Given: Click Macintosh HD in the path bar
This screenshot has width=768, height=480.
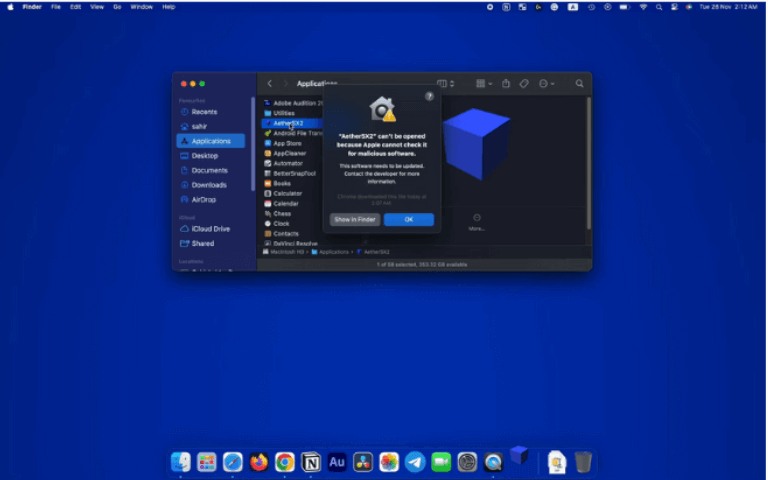Looking at the screenshot, I should (x=284, y=252).
